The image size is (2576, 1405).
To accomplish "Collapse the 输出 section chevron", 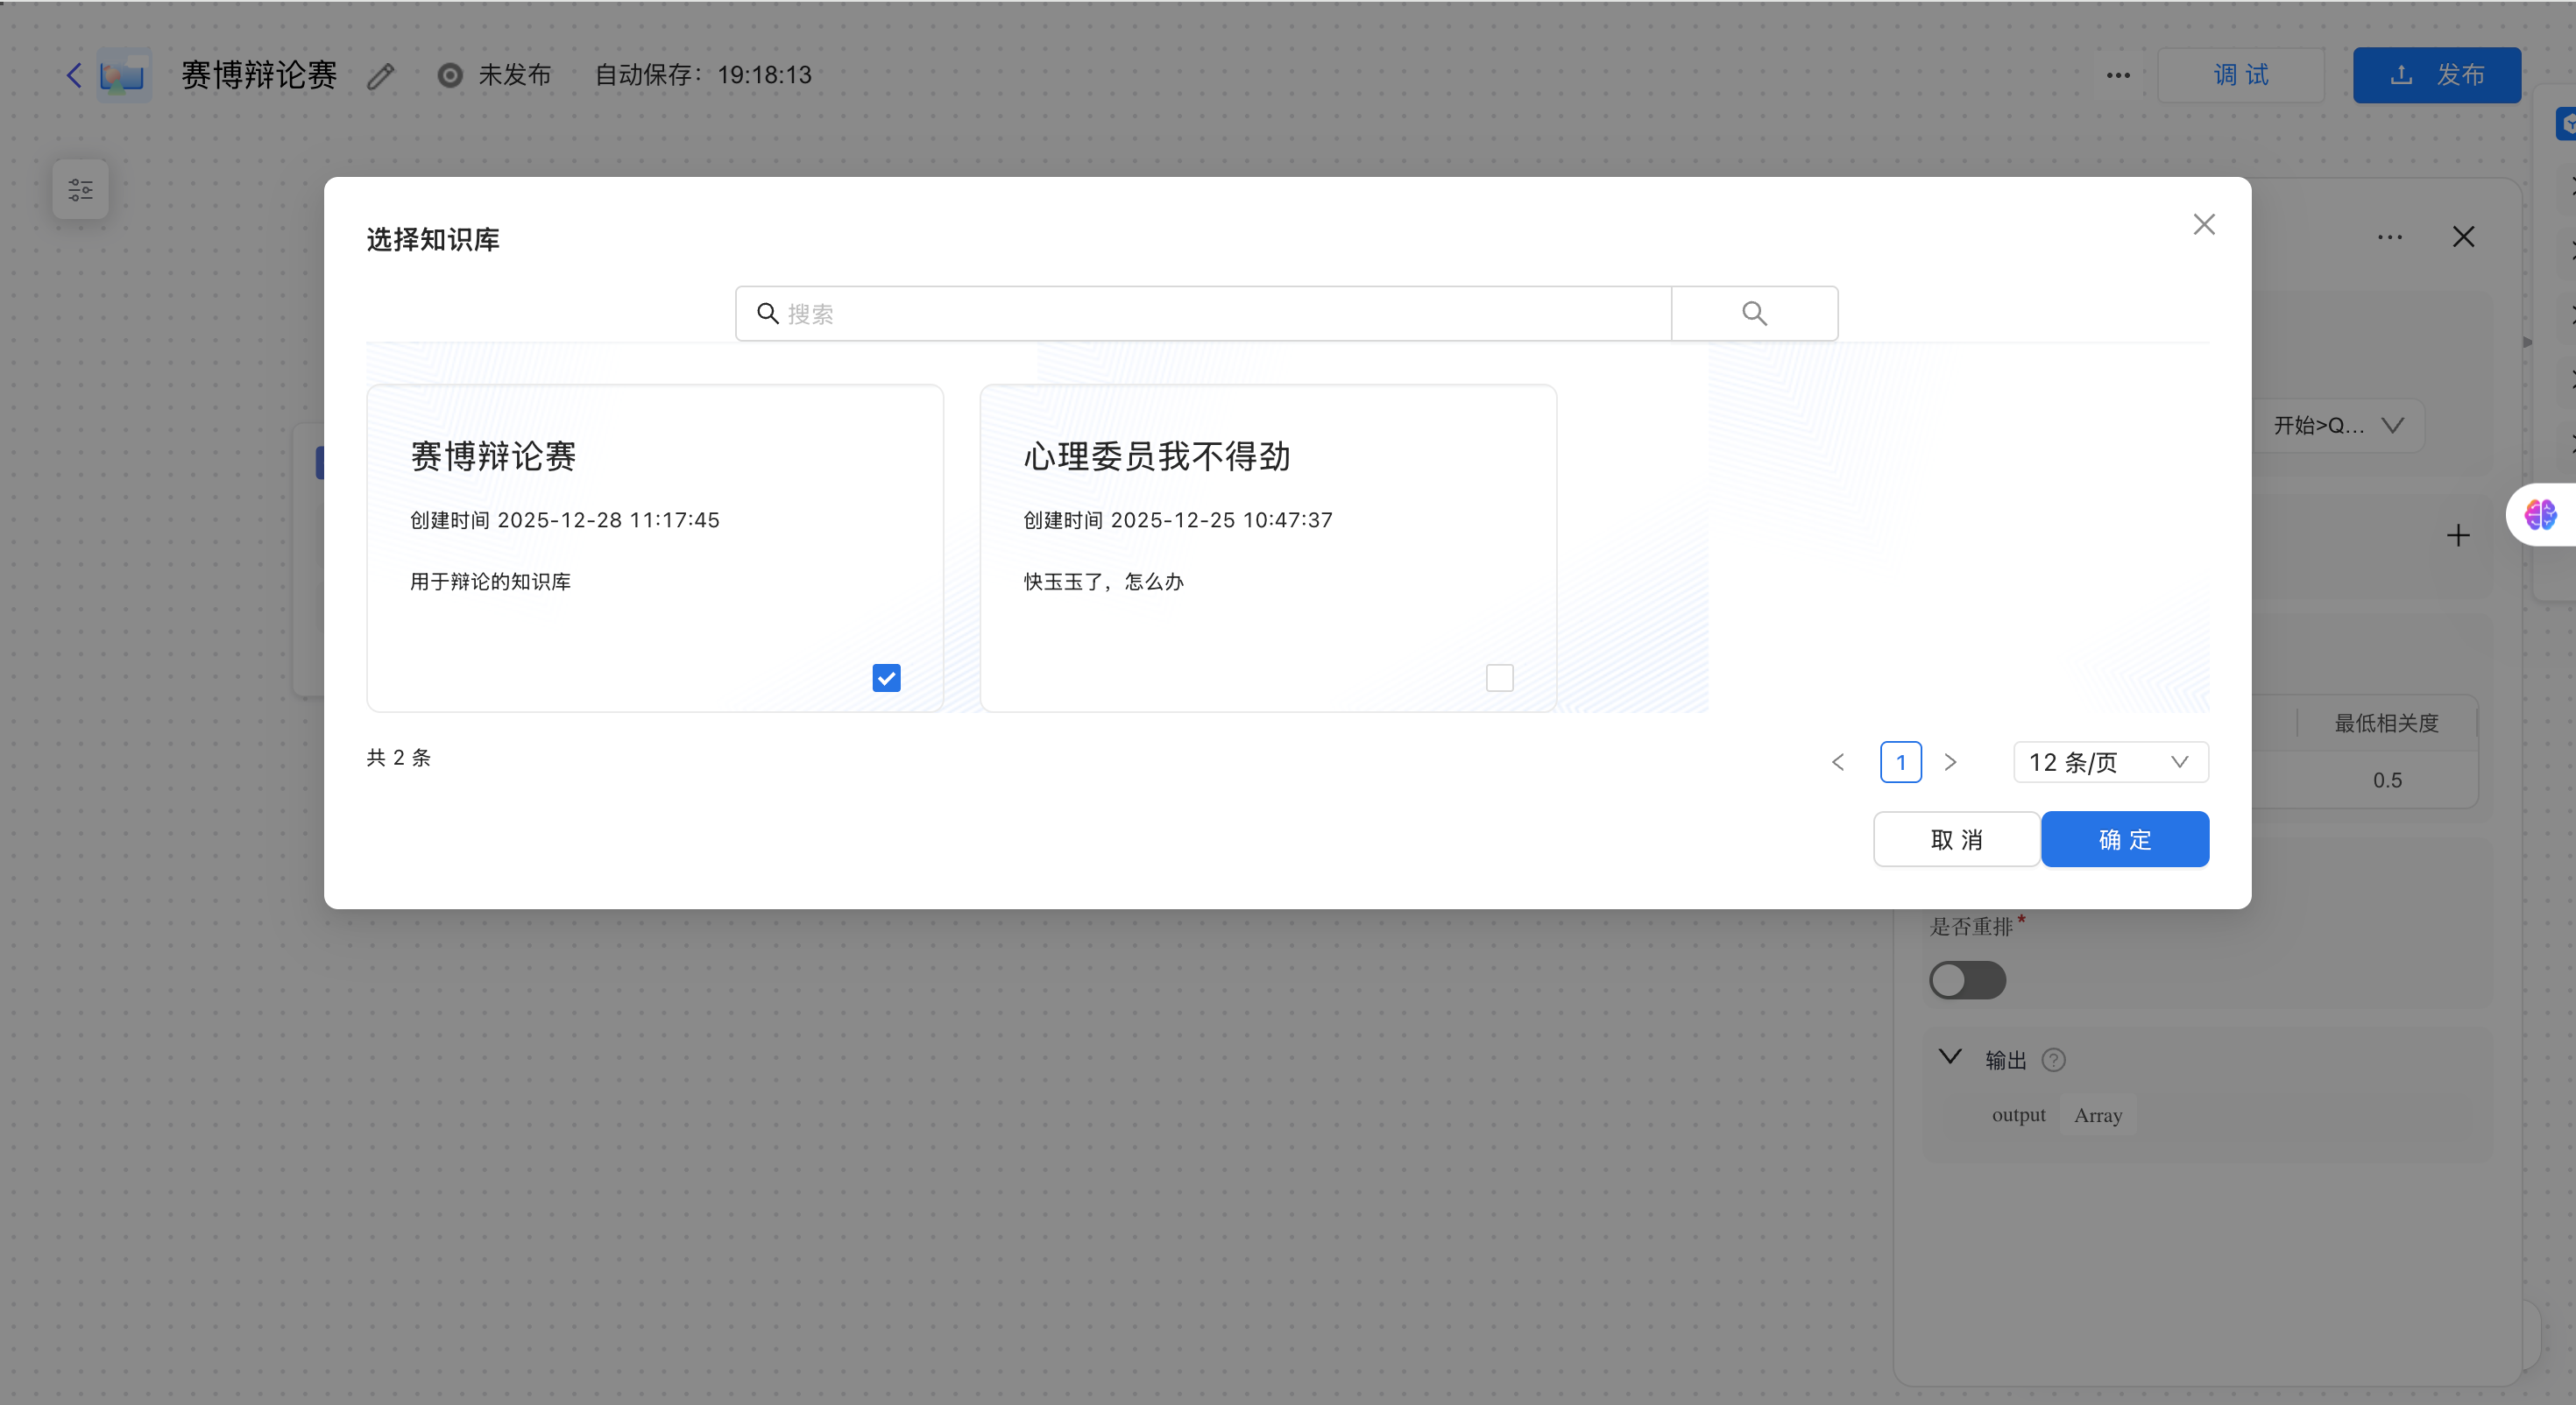I will [1950, 1057].
